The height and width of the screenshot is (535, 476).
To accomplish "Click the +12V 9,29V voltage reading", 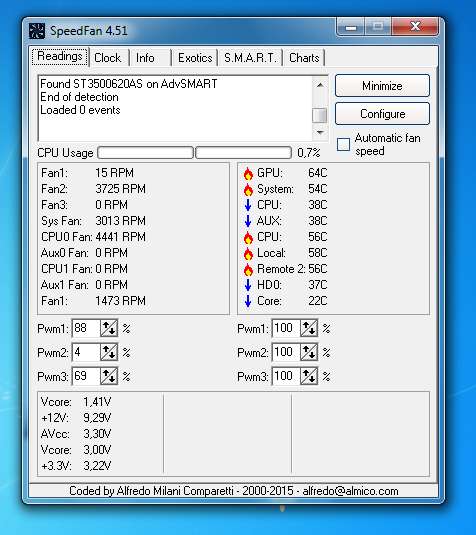I will point(76,418).
